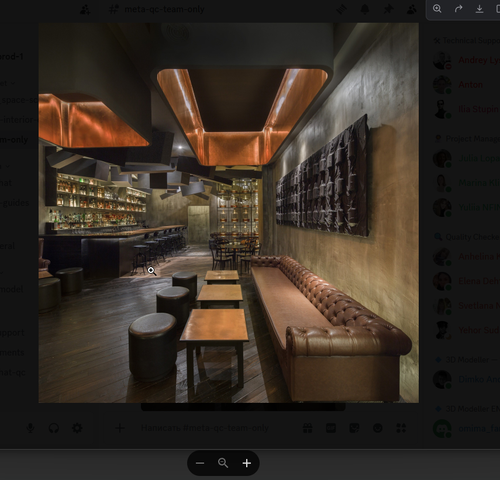Click the meta-qc-team-only channel title

coord(164,9)
